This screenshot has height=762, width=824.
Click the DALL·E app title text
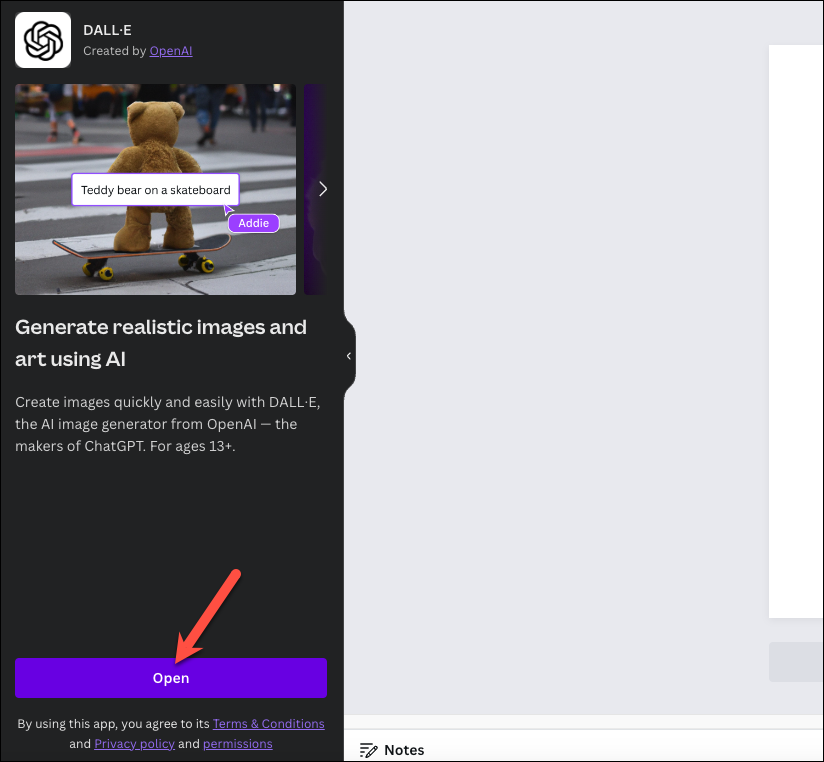107,30
